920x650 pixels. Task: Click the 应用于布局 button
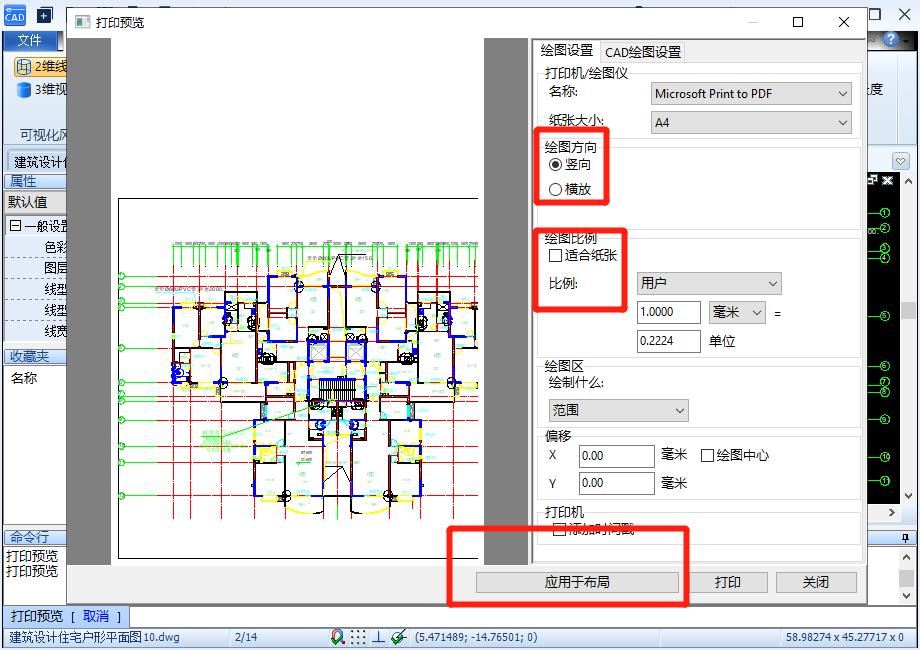(x=577, y=582)
